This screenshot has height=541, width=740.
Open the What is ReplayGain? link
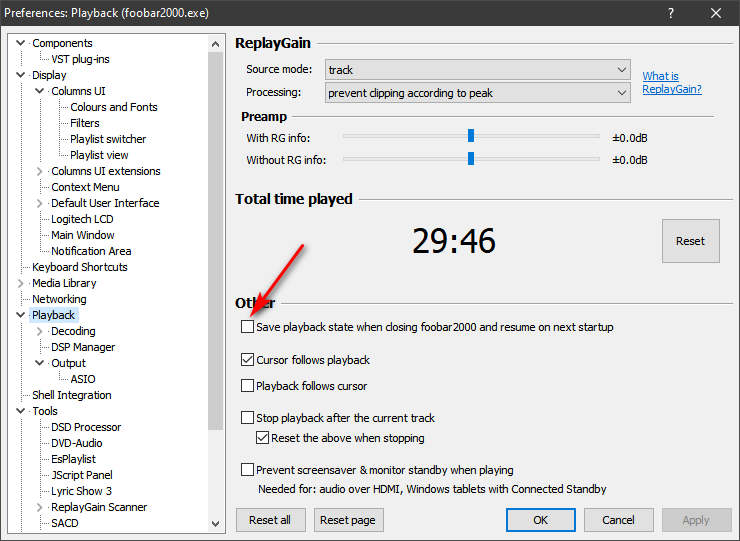tap(672, 83)
